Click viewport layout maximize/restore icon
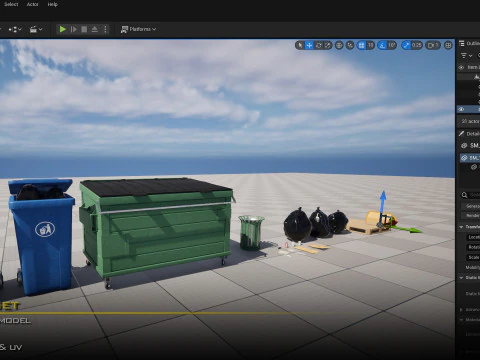This screenshot has height=360, width=480. [448, 45]
